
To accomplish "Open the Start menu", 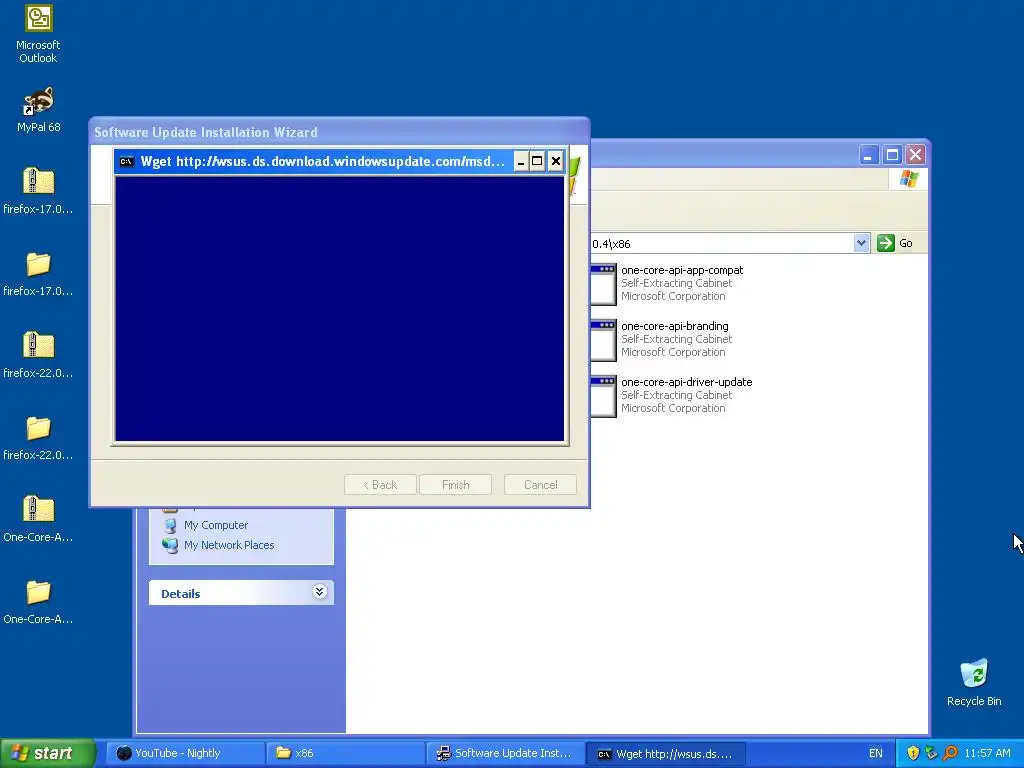I will coord(48,753).
